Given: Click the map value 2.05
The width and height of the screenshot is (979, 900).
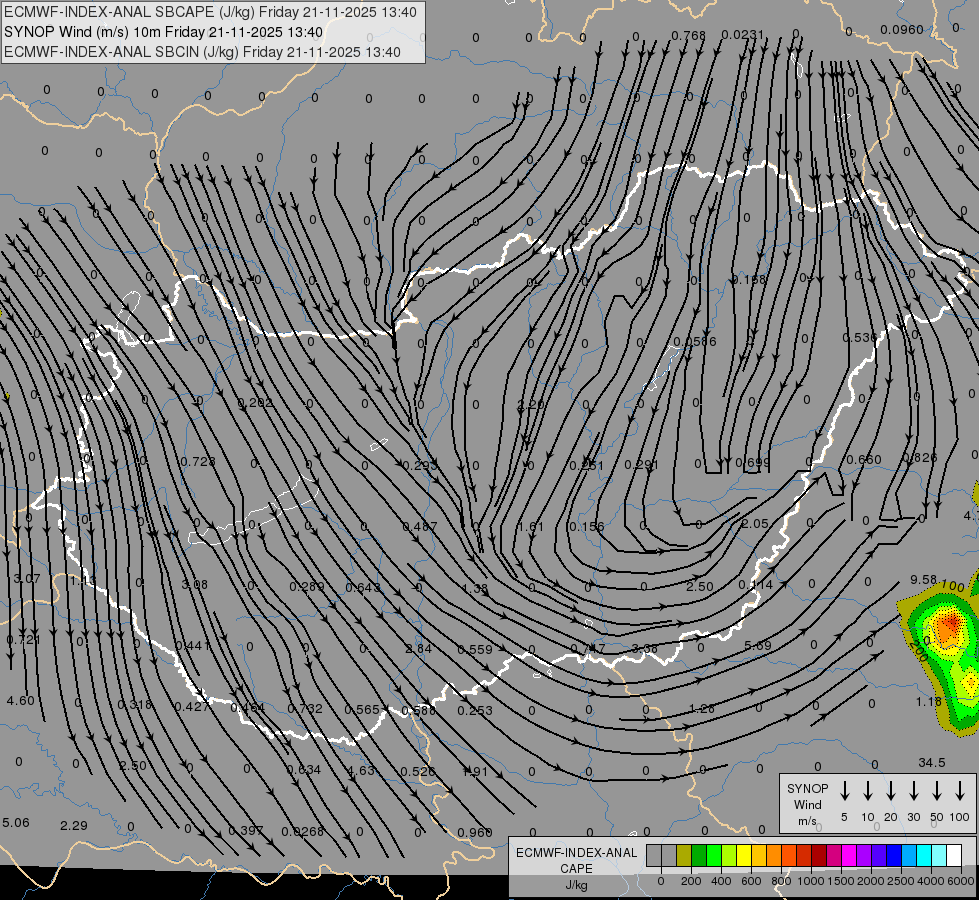Looking at the screenshot, I should point(755,523).
